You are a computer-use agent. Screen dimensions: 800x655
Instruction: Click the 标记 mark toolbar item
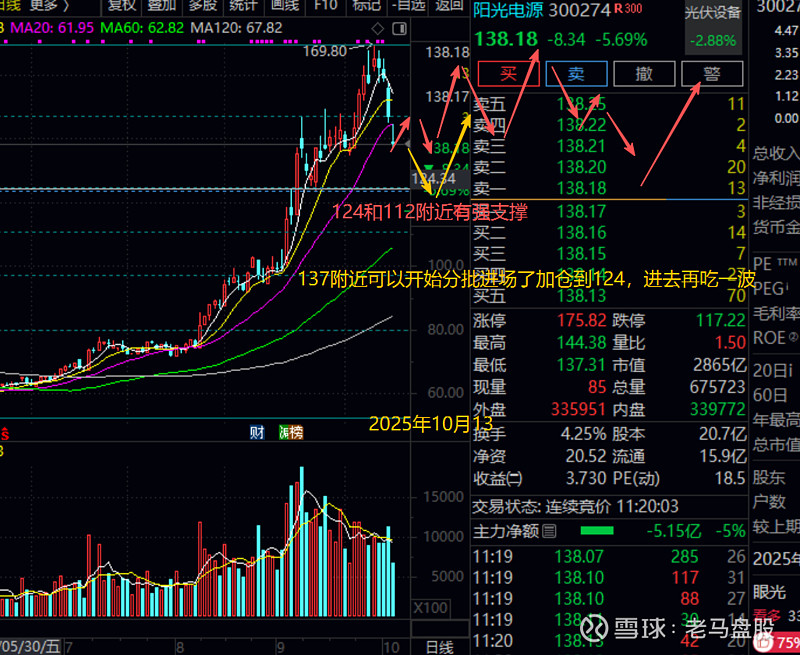tap(366, 5)
